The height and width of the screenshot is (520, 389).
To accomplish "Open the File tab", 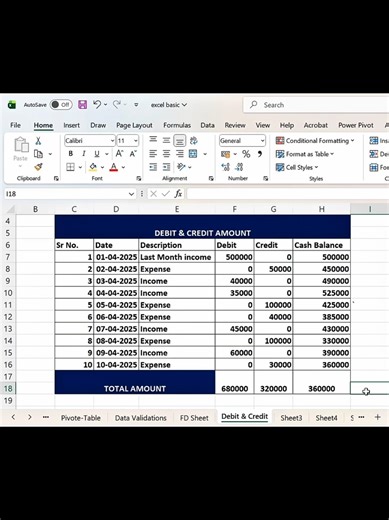I will tap(15, 125).
